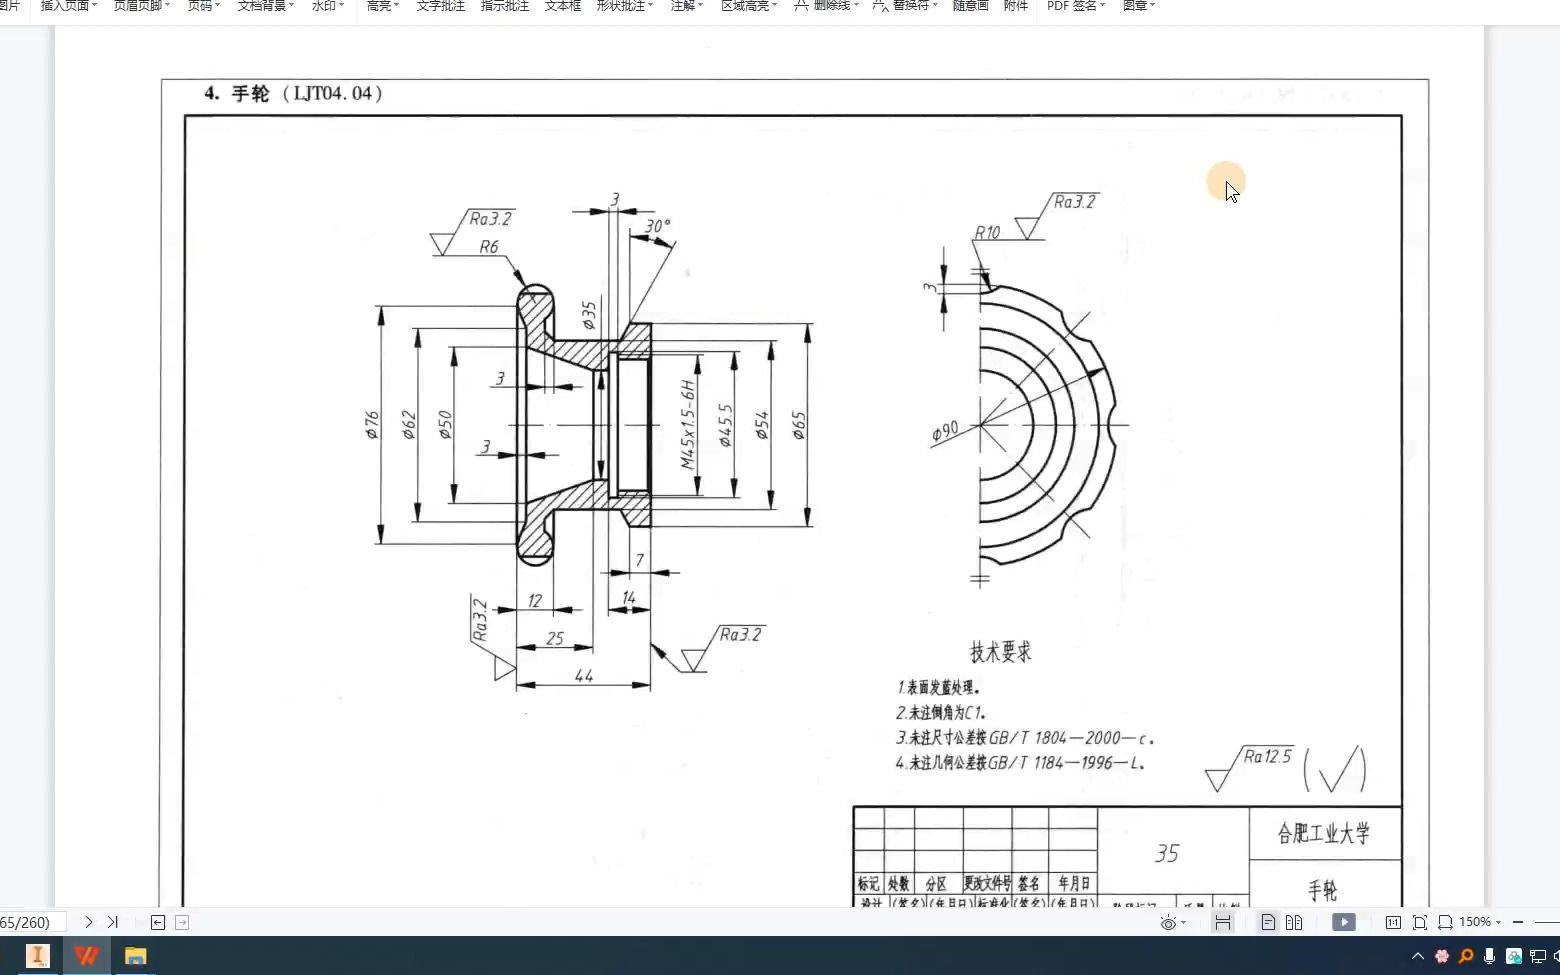Click the page number input field
1560x975 pixels.
pyautogui.click(x=30, y=922)
